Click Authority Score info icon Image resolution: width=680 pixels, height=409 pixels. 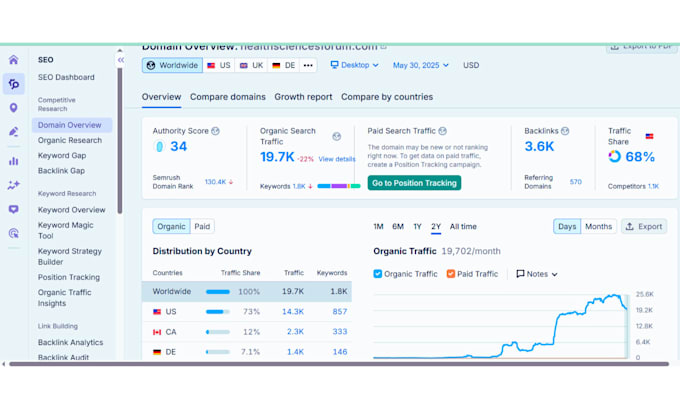click(215, 131)
